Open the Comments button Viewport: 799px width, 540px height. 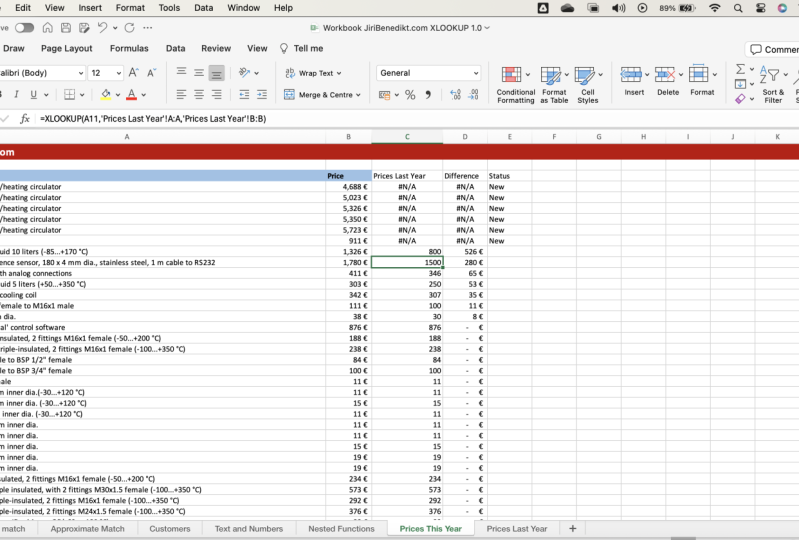774,49
